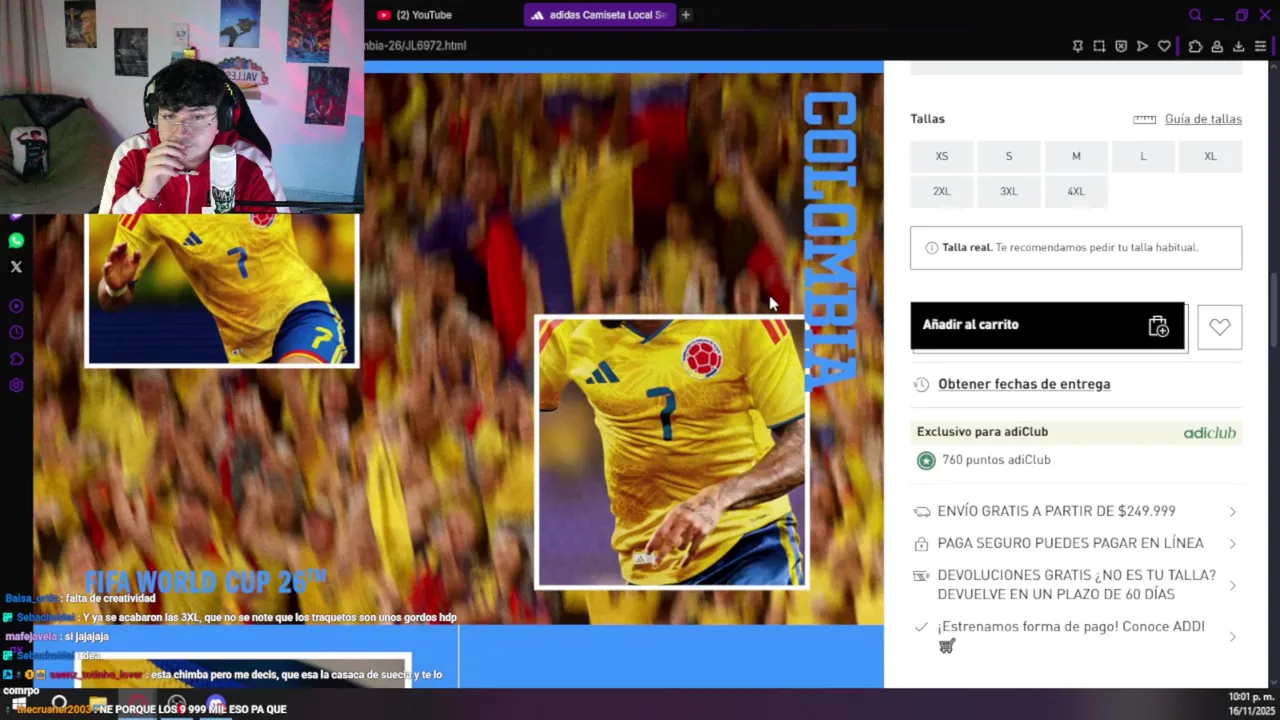Open X (Twitter) in the sidebar
Screen dimensions: 1280x720
(x=16, y=267)
